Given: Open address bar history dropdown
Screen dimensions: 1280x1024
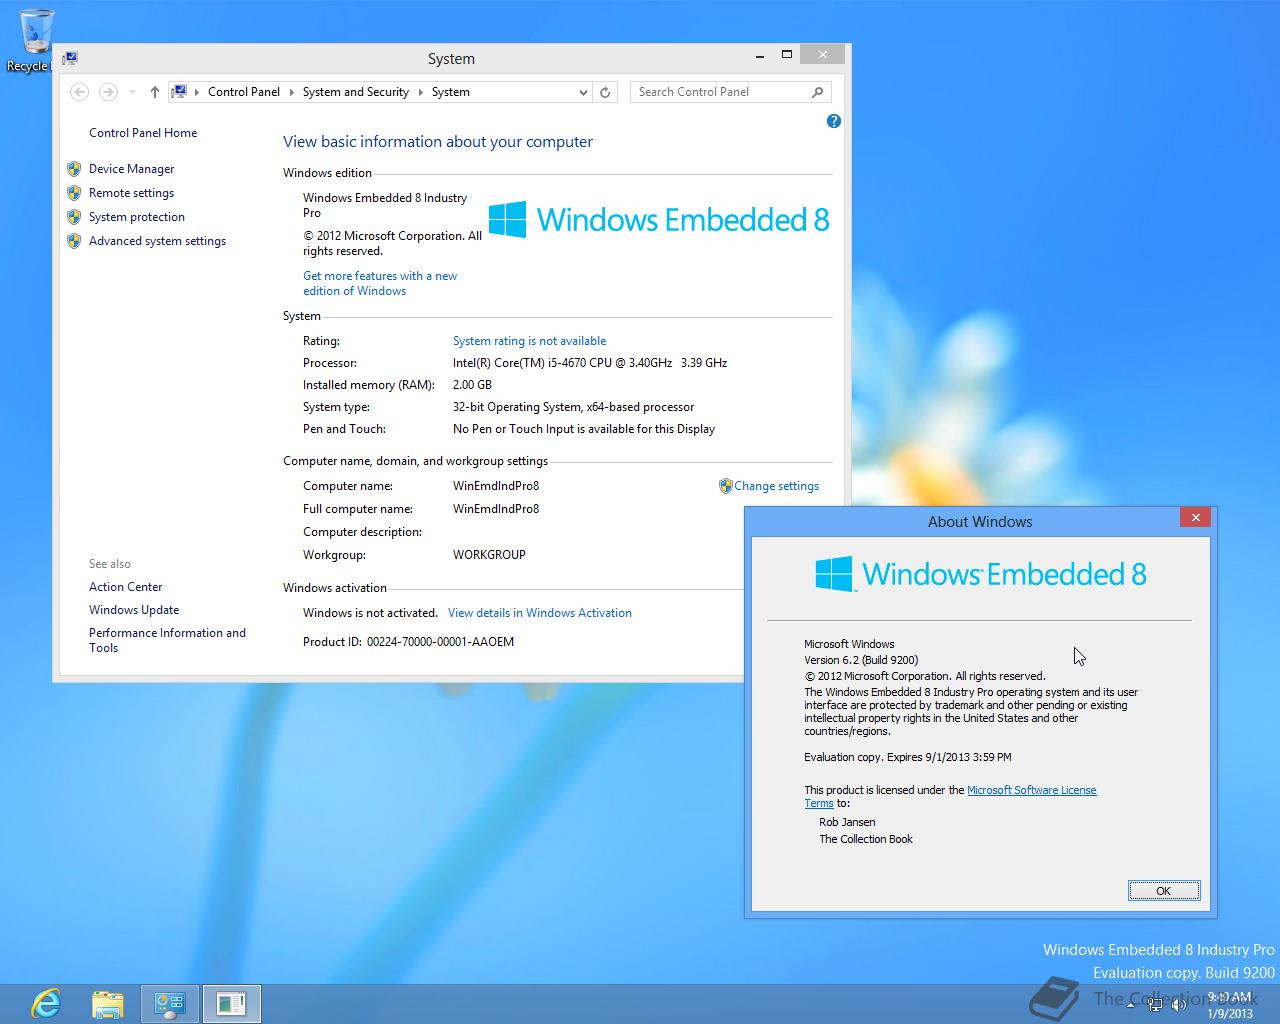Looking at the screenshot, I should point(583,92).
